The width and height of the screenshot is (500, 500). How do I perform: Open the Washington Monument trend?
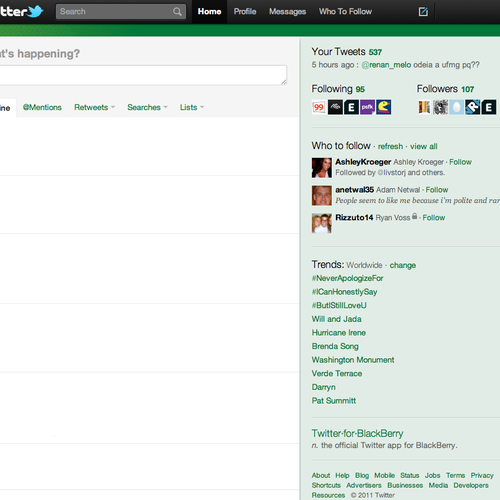353,360
